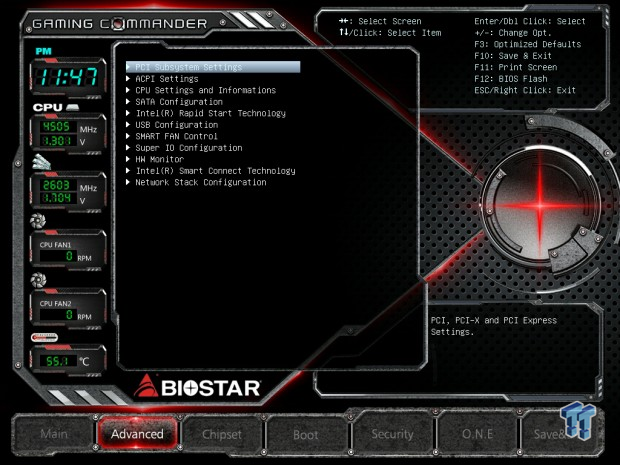Viewport: 620px width, 465px height.
Task: Open SATA Configuration submenu
Action: (x=179, y=102)
